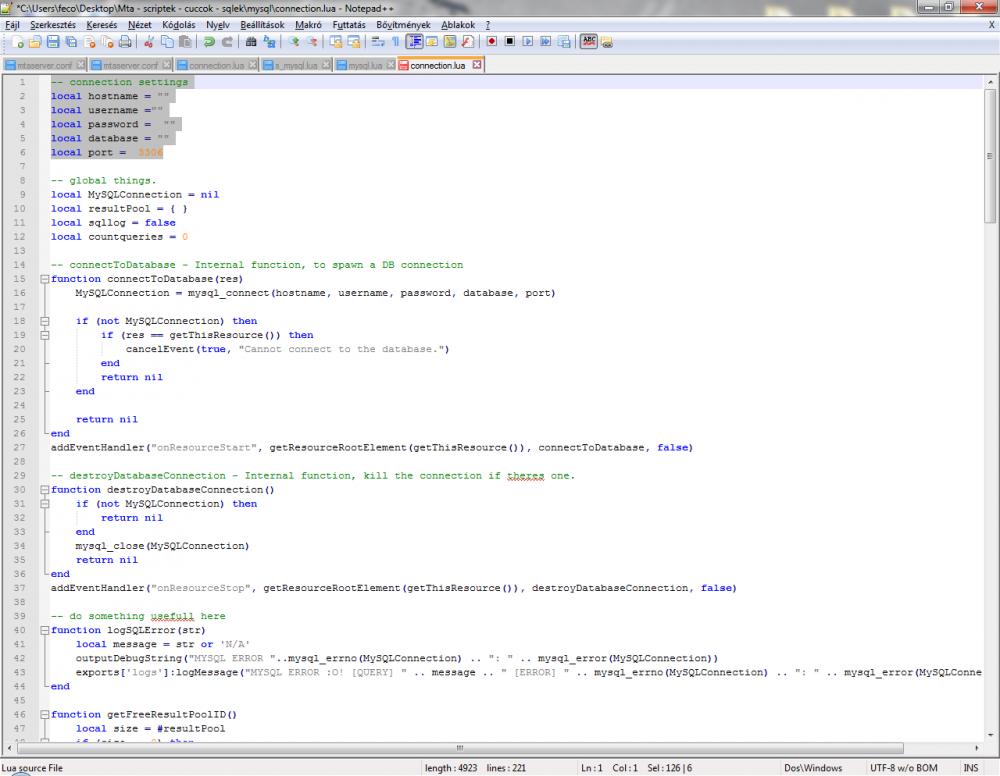Screen dimensions: 1000x776
Task: Switch to the s_mysql.lua tab
Action: (296, 65)
